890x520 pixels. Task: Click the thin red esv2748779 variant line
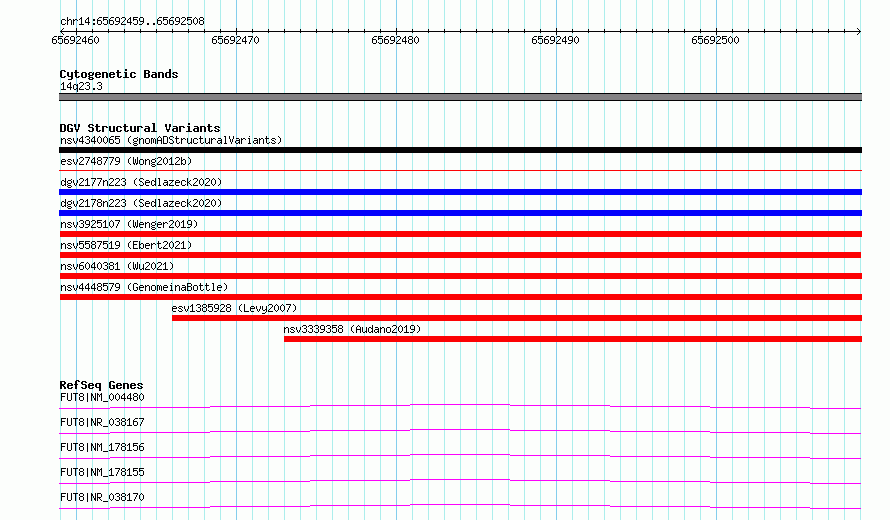click(x=460, y=170)
